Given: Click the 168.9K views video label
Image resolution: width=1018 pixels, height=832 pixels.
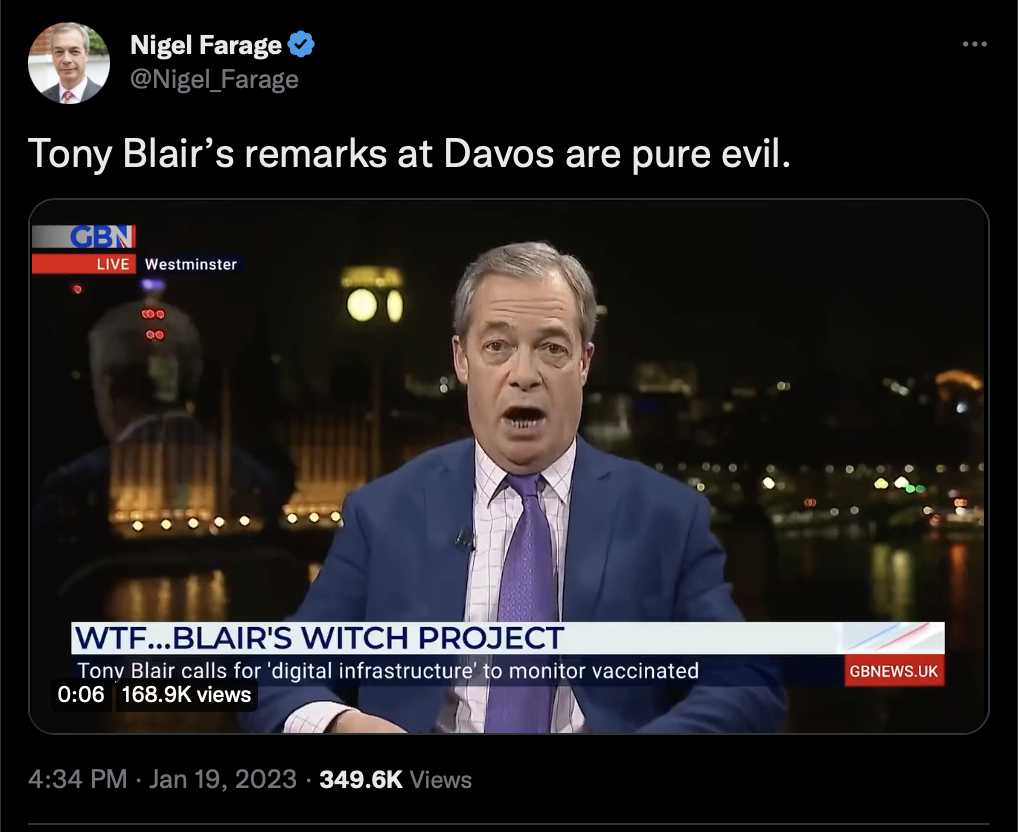Looking at the screenshot, I should (186, 694).
